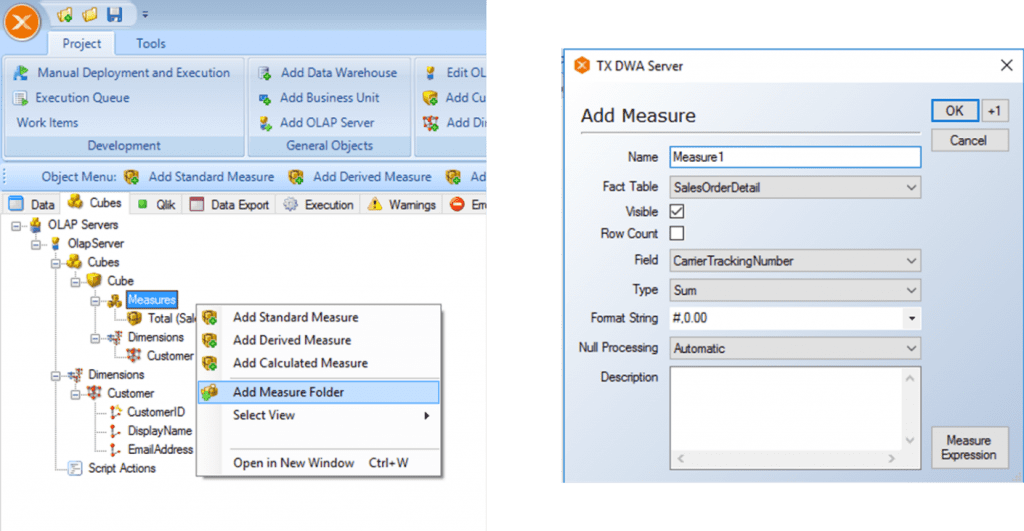Open the Select View submenu
Viewport: 1024px width, 531px height.
tap(319, 415)
